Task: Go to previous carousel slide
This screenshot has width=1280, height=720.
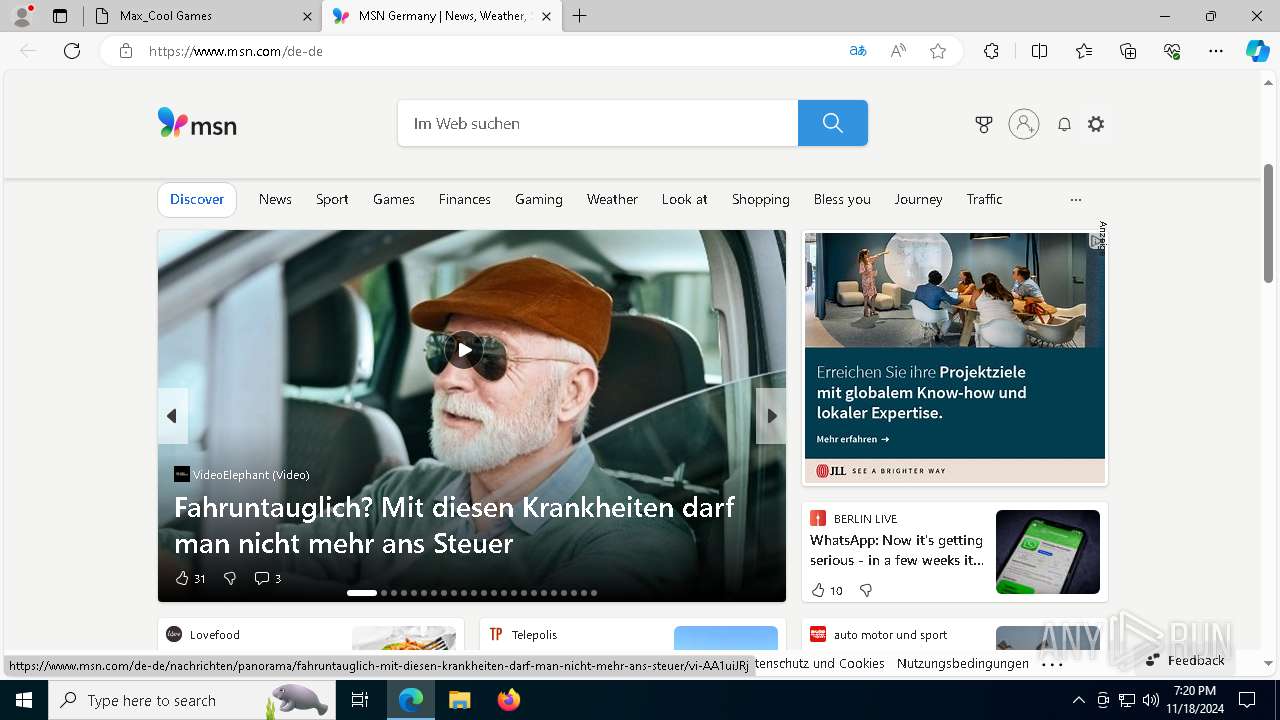Action: tap(172, 416)
